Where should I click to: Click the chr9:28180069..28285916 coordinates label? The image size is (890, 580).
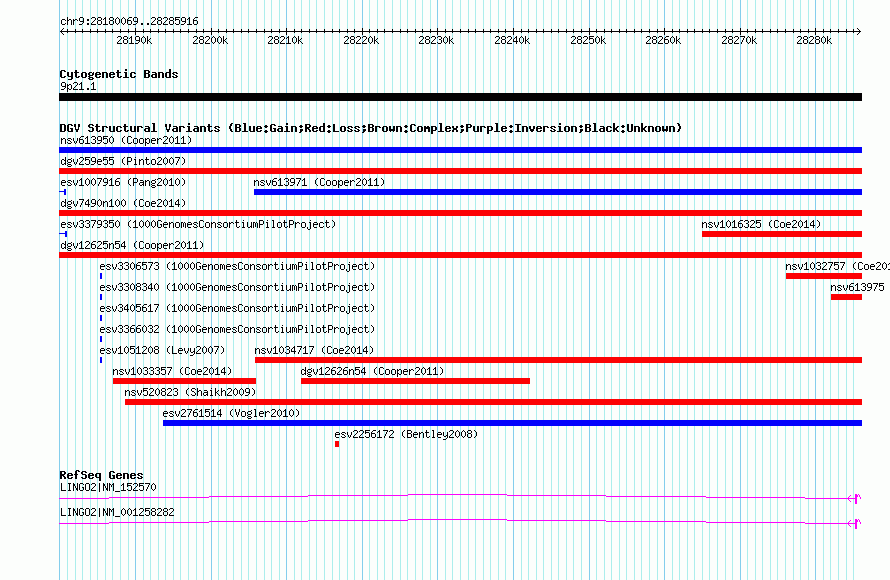pyautogui.click(x=129, y=21)
